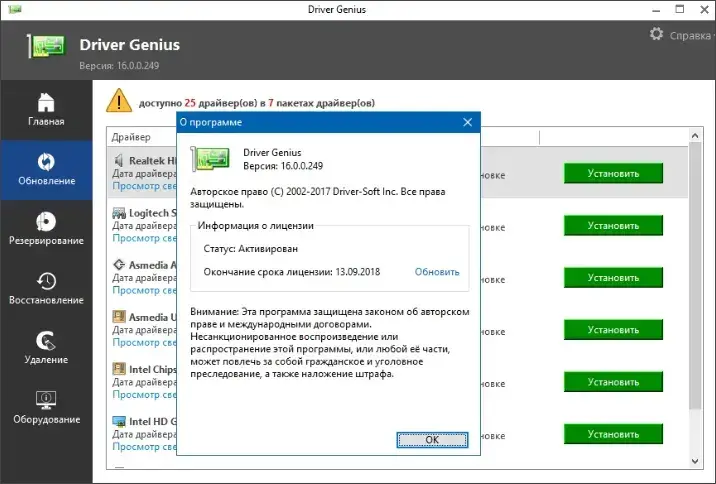Install the Realtek driver with Установить
This screenshot has height=484, width=716.
tap(613, 174)
